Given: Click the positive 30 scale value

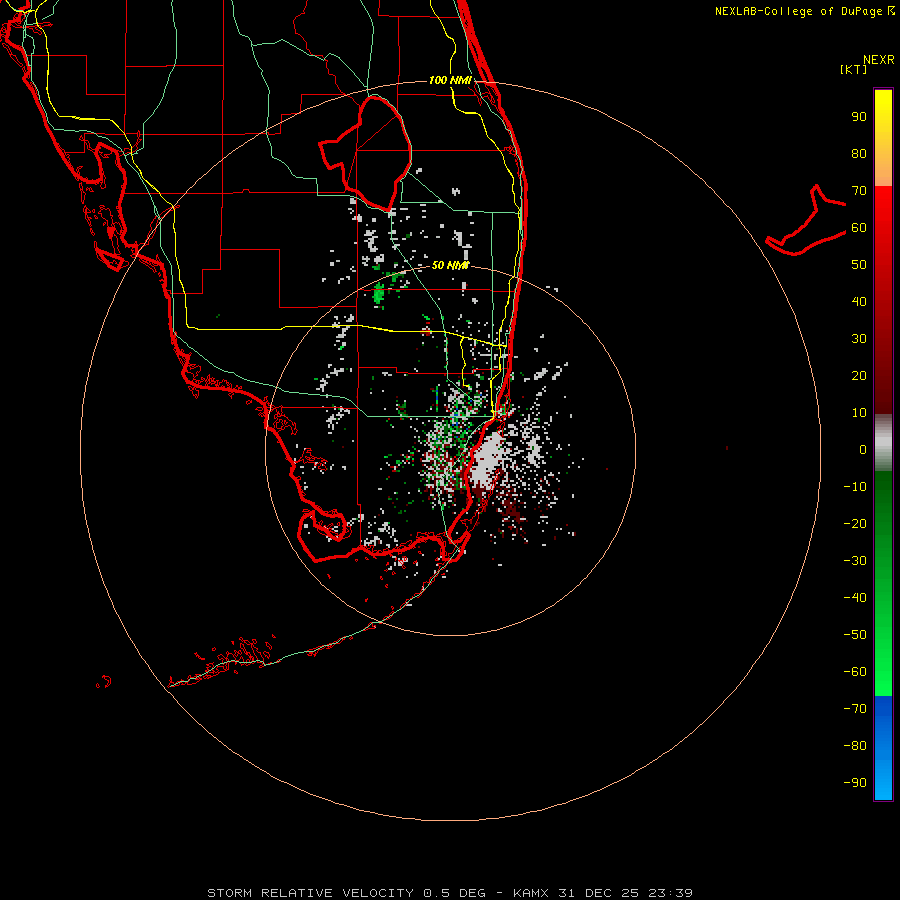Looking at the screenshot, I should point(859,339).
